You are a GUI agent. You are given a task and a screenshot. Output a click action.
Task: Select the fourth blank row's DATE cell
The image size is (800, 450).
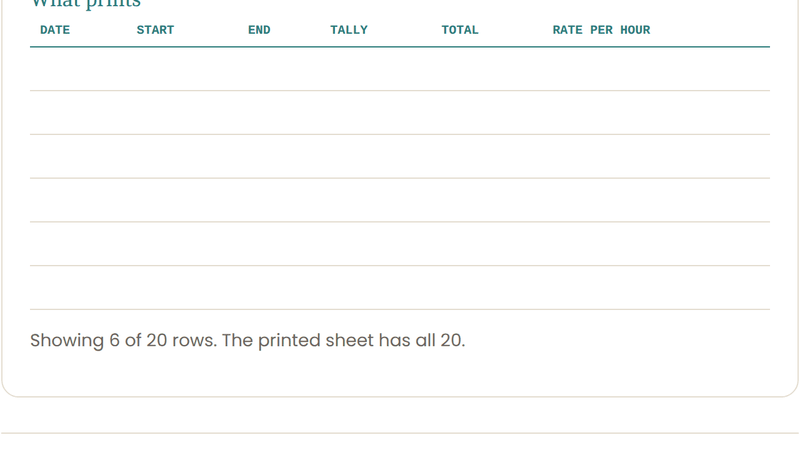coord(78,201)
